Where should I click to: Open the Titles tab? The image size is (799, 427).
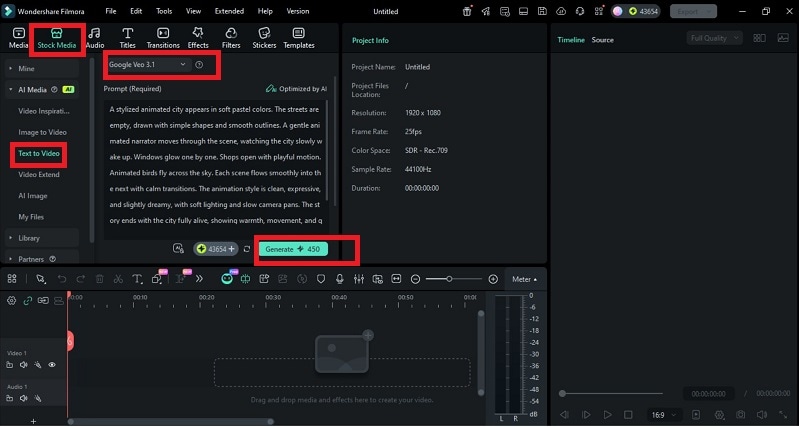point(127,39)
